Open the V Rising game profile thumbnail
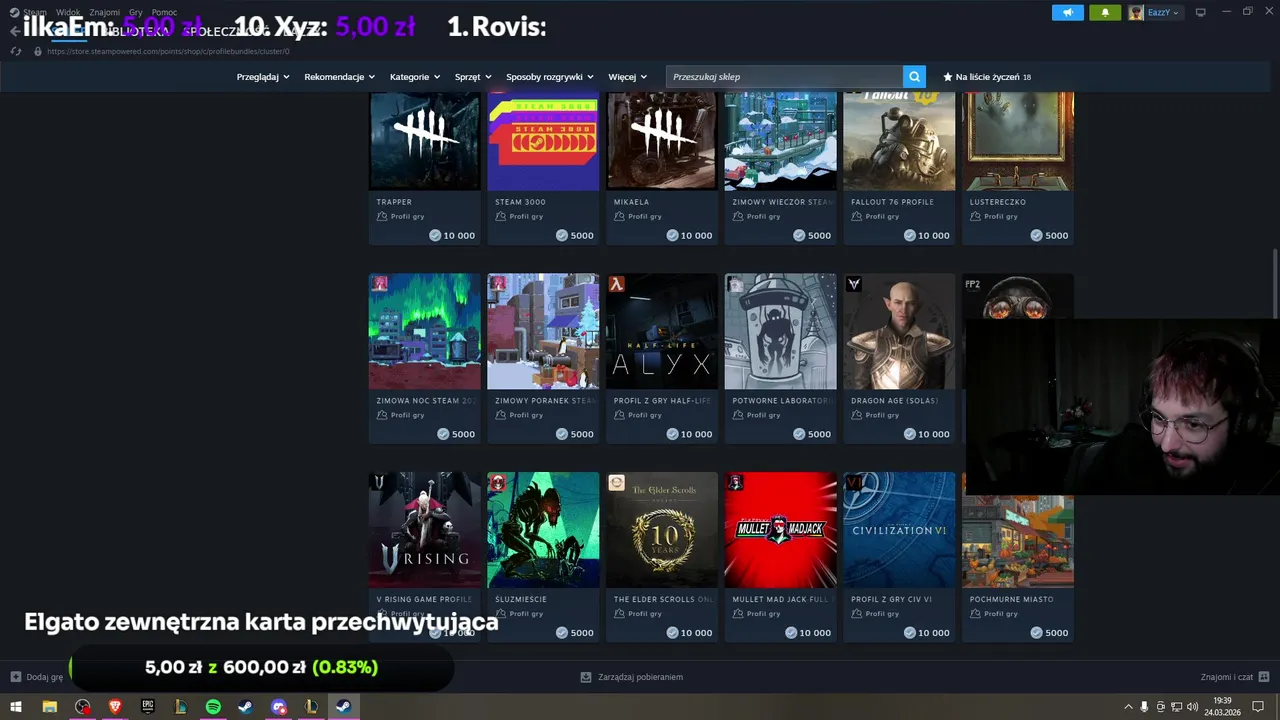The image size is (1280, 720). (424, 530)
